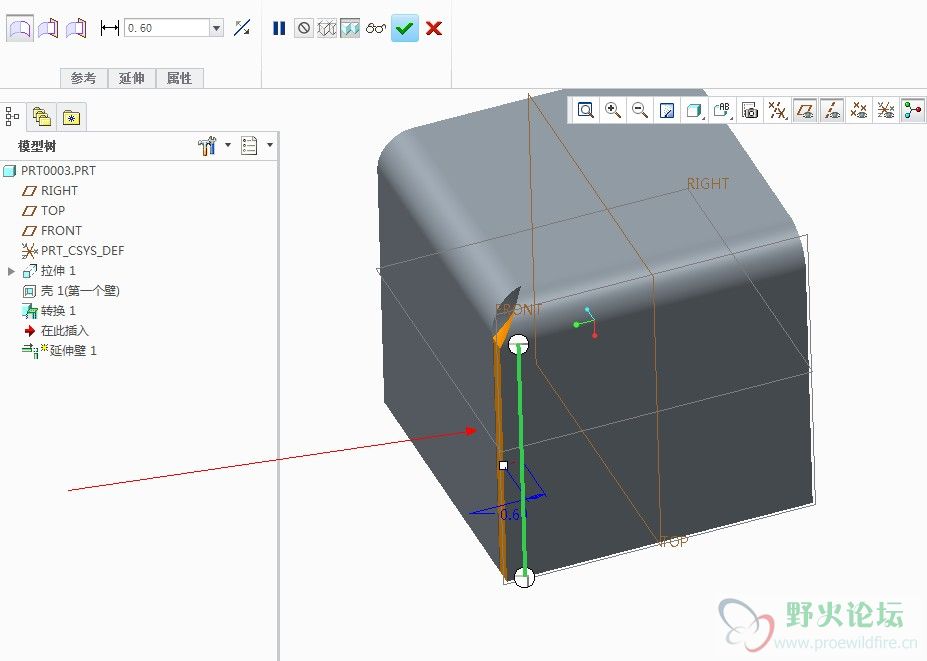The width and height of the screenshot is (927, 661).
Task: Pause the extend wall tool
Action: click(x=279, y=28)
